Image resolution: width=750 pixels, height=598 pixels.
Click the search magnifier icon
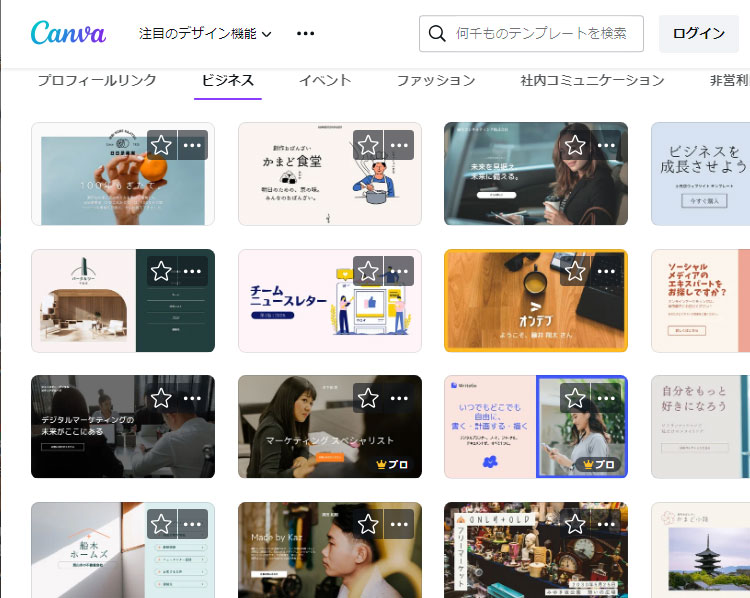437,33
